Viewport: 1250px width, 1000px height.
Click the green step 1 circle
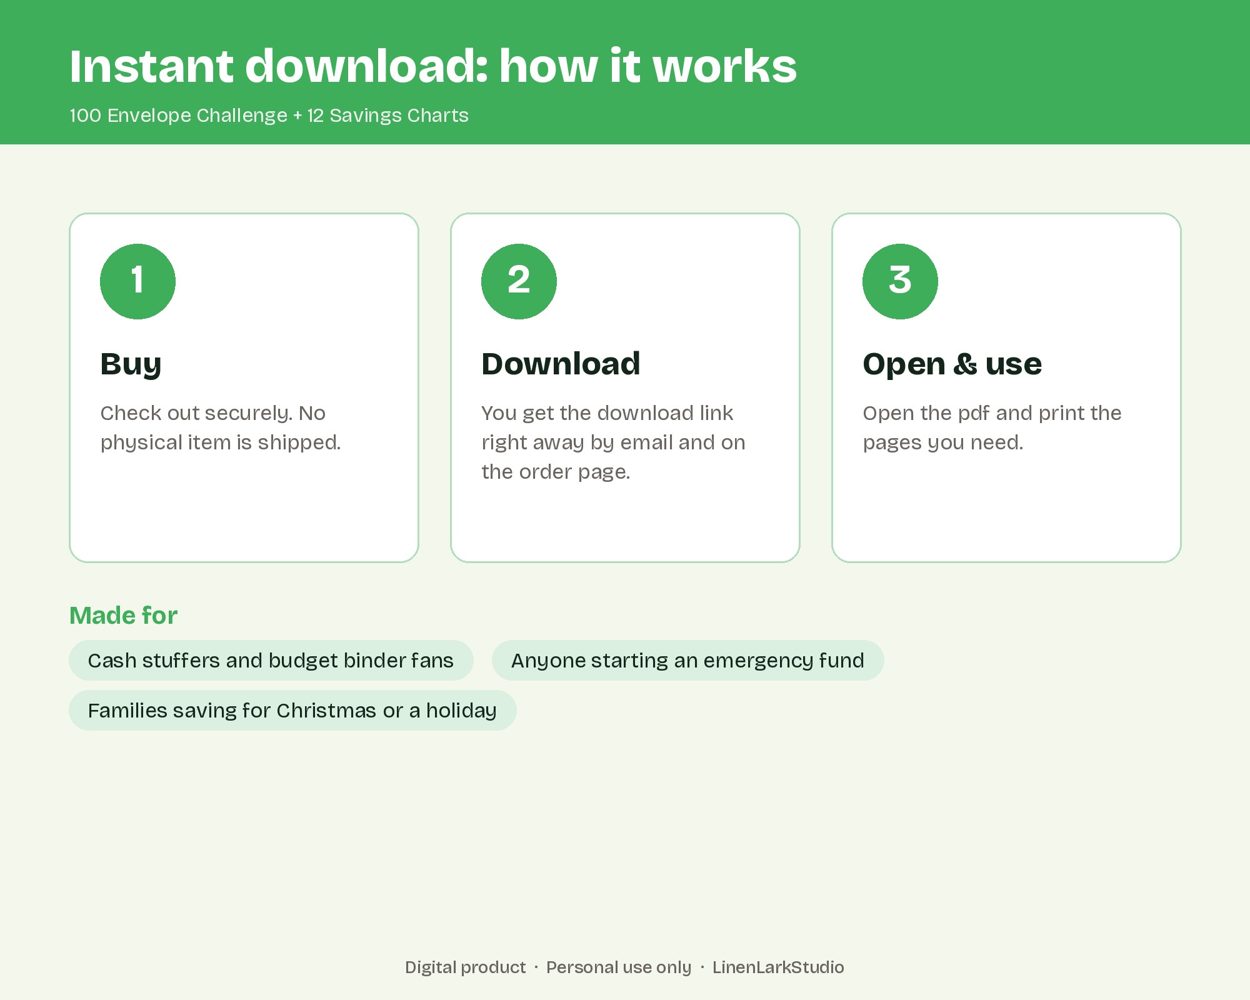(x=138, y=281)
